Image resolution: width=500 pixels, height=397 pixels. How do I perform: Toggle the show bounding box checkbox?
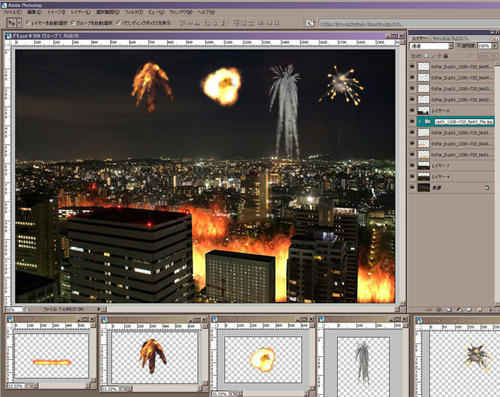[x=118, y=23]
